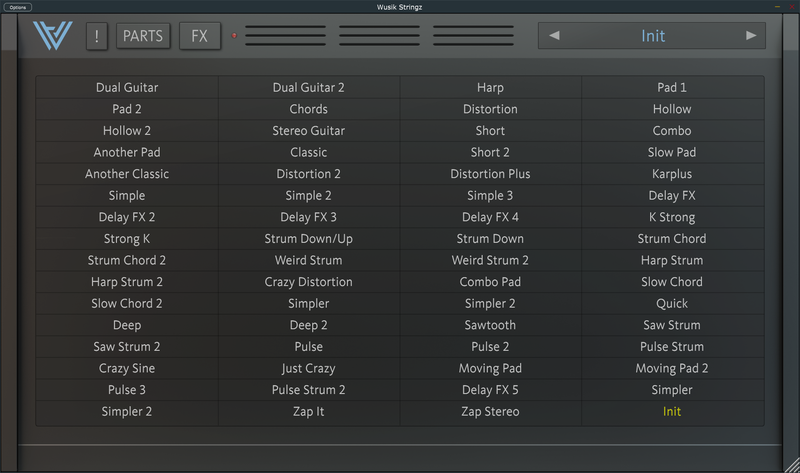Select the Crazy Distortion preset
The width and height of the screenshot is (800, 473).
(309, 282)
